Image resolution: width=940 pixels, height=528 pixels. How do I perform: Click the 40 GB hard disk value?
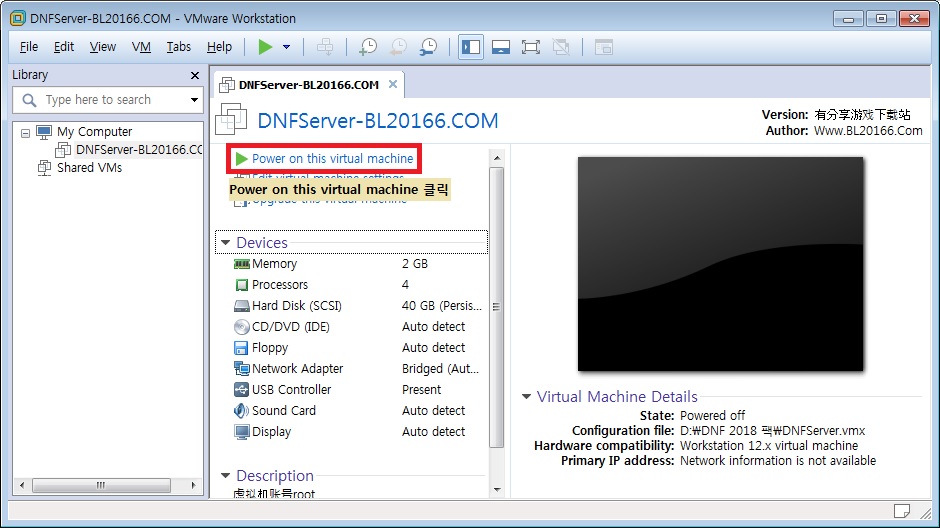pos(442,306)
